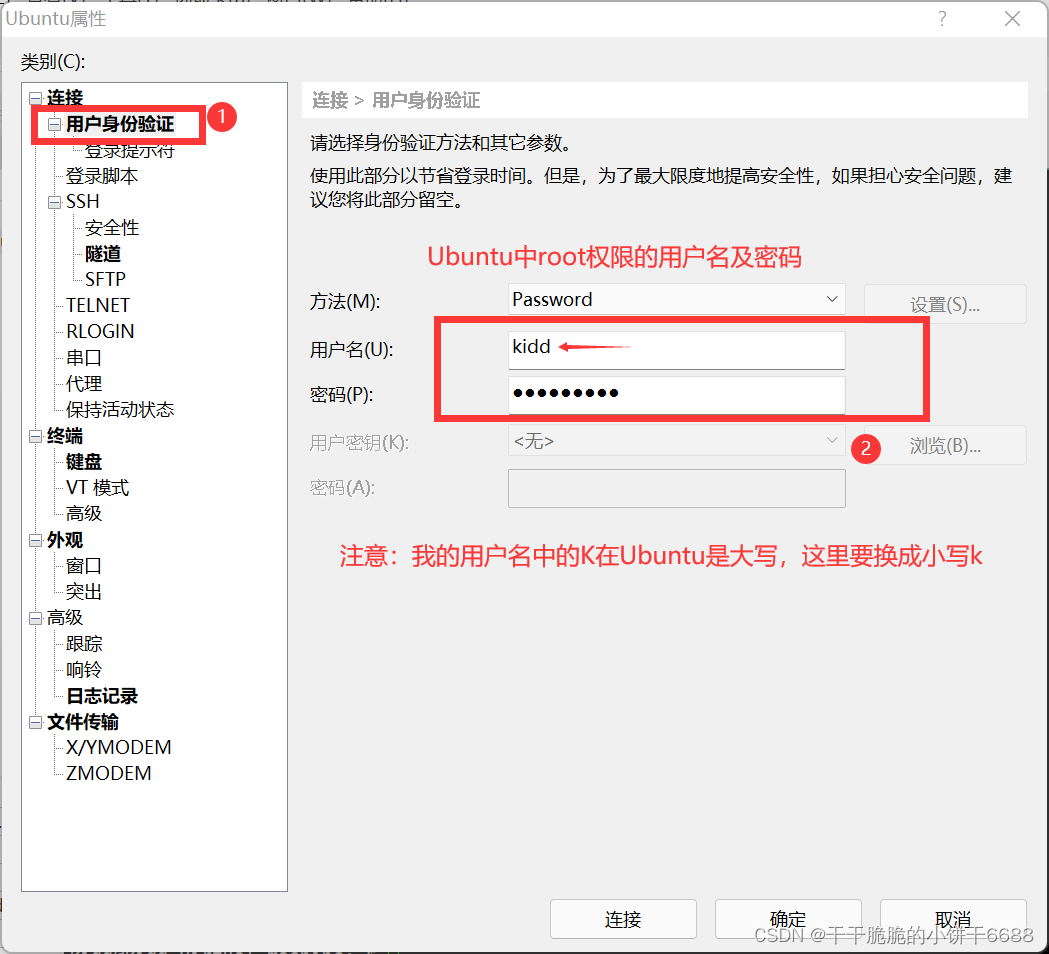
Task: Select 日志记录 under 高级
Action: tap(102, 696)
